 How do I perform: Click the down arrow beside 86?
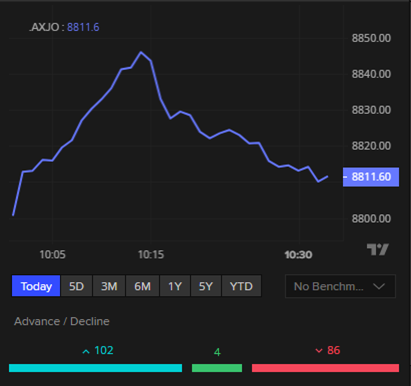pyautogui.click(x=319, y=351)
